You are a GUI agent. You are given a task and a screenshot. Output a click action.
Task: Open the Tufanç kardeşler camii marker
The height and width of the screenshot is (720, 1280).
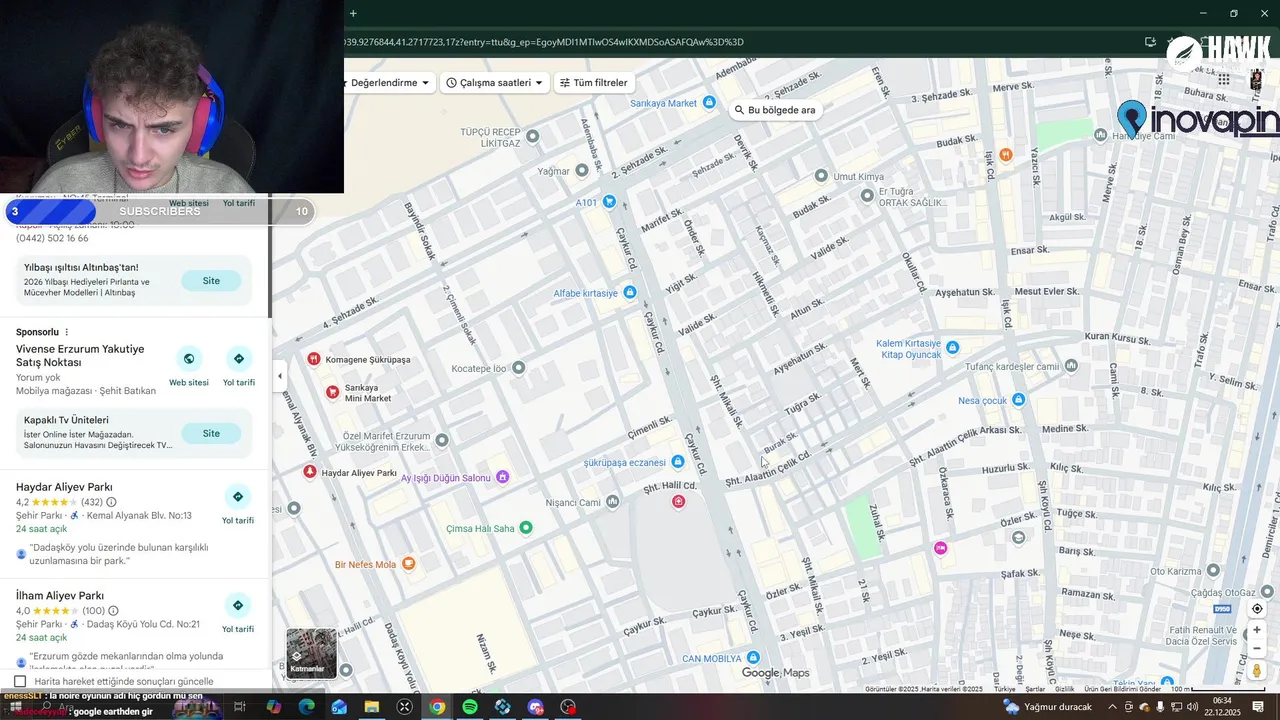(x=1072, y=366)
